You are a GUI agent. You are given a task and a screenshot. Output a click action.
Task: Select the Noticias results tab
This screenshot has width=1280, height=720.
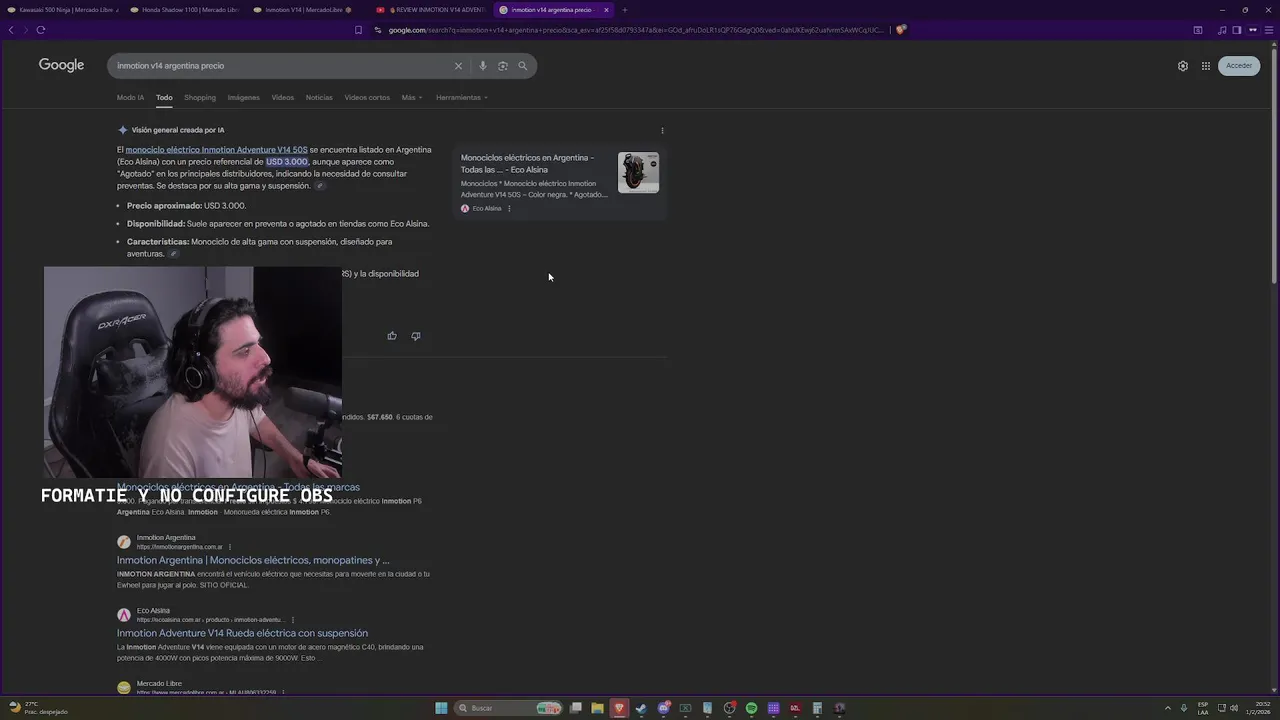pyautogui.click(x=319, y=98)
